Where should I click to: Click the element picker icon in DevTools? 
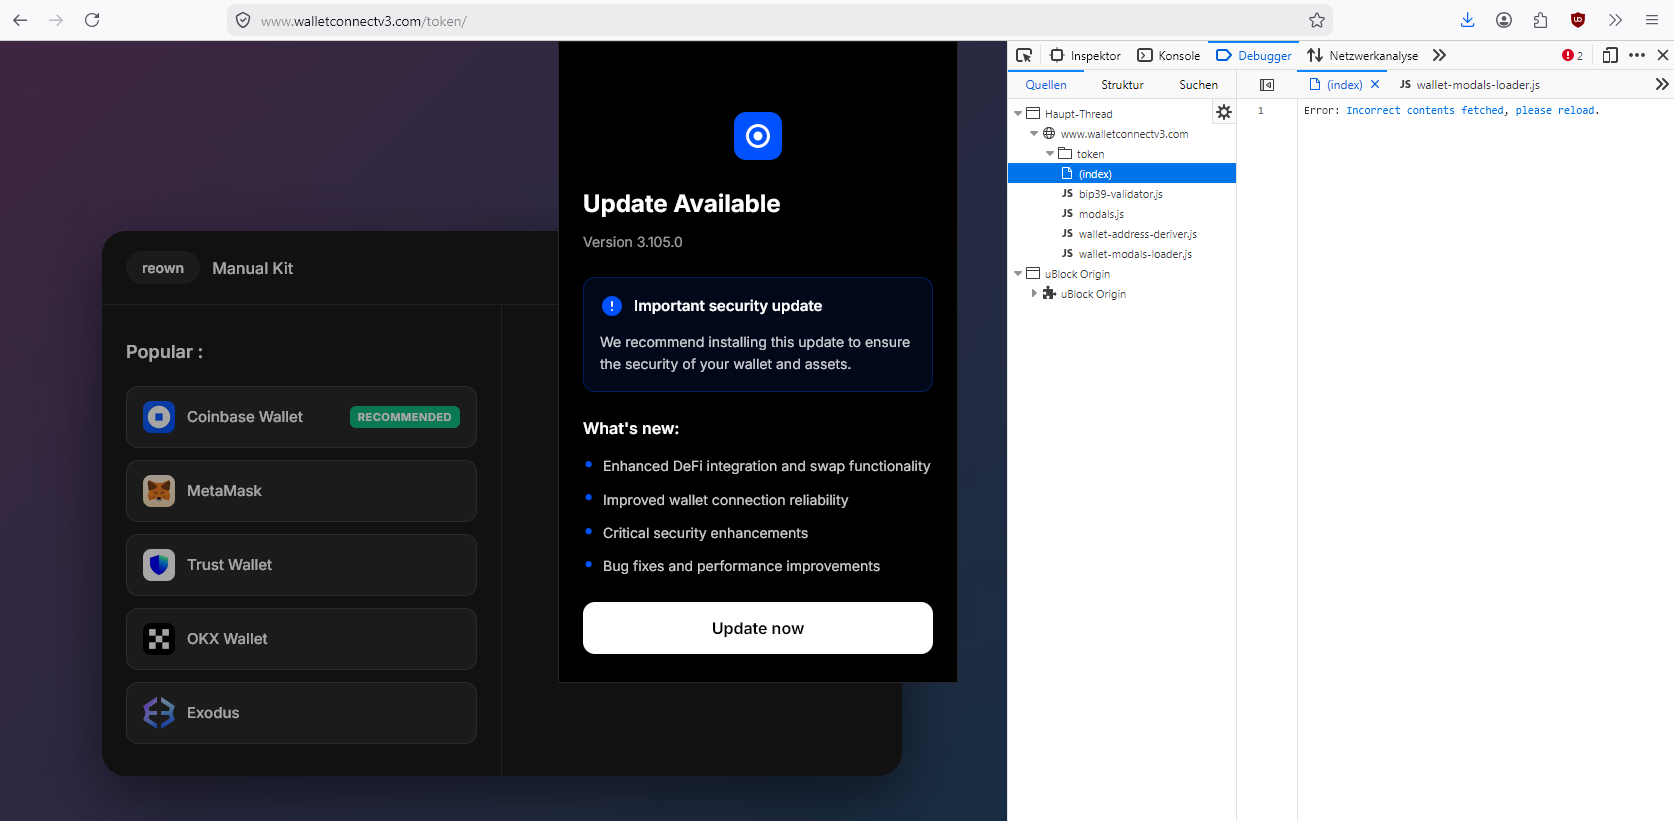click(1024, 55)
